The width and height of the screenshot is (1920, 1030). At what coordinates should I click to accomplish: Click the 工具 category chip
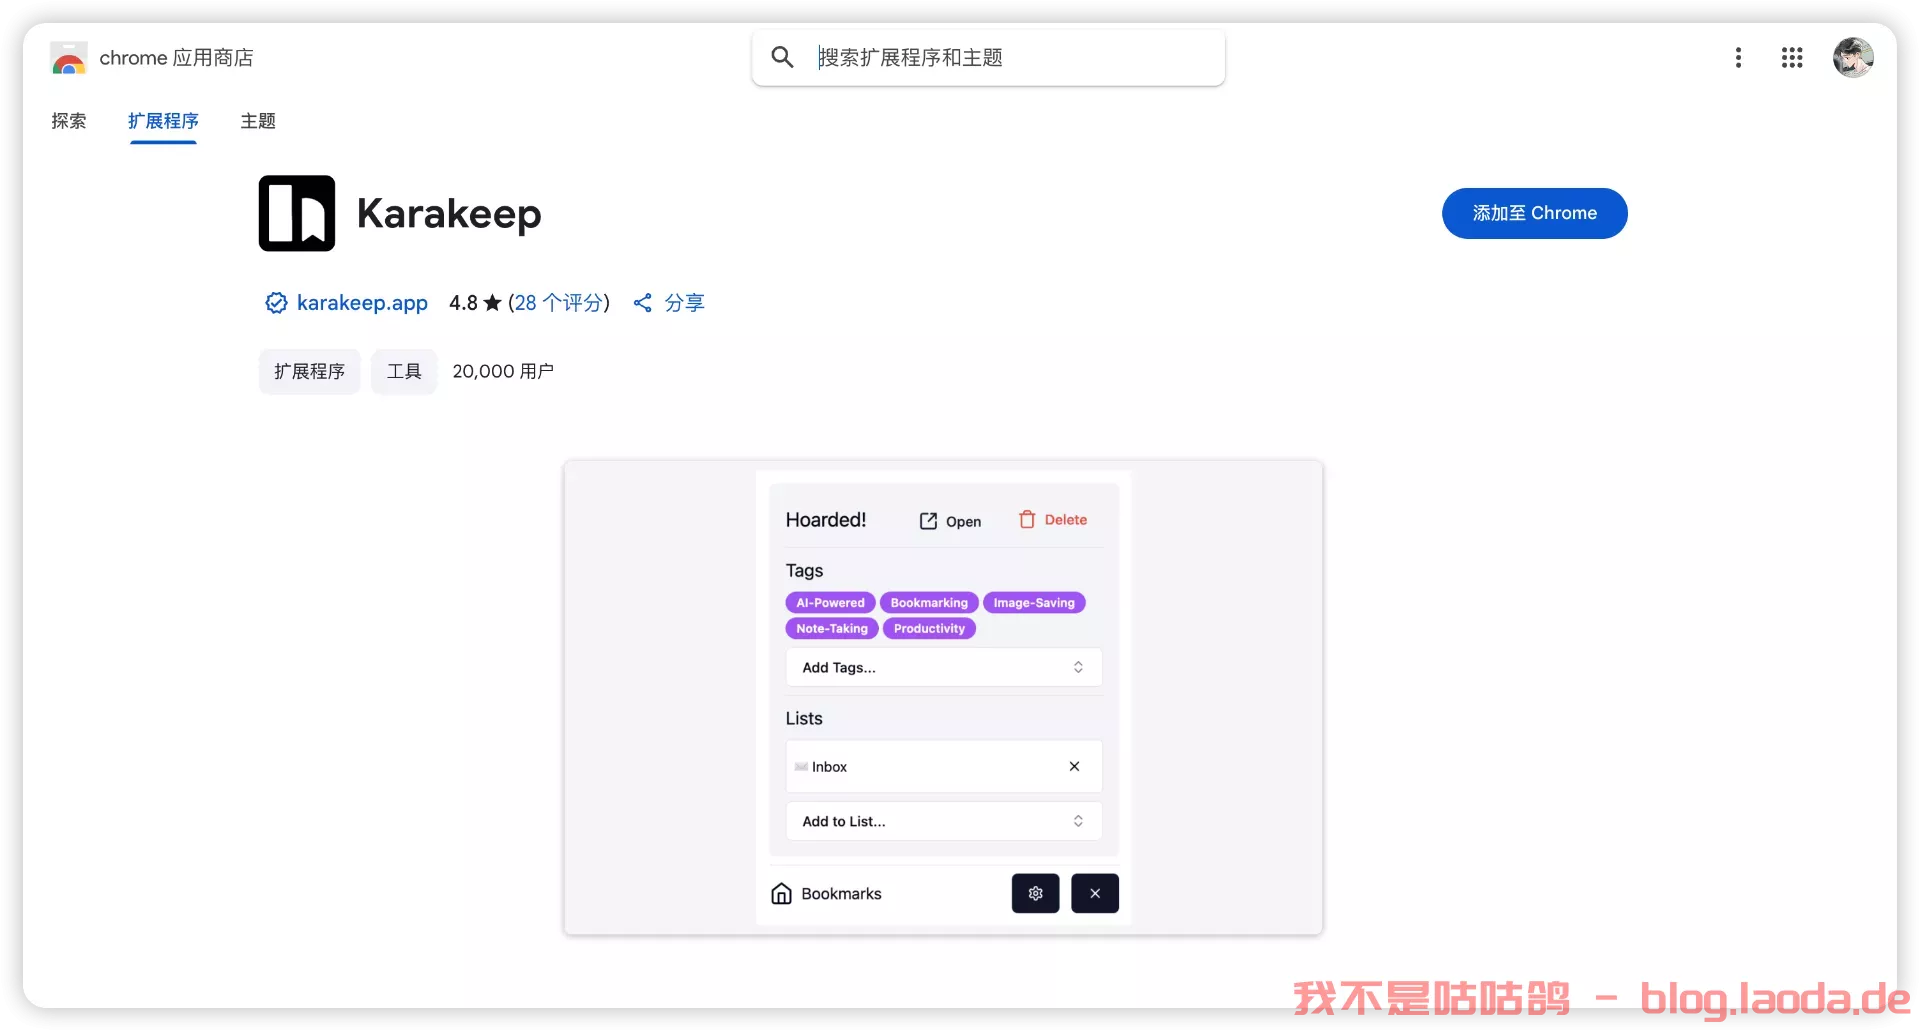pyautogui.click(x=404, y=372)
